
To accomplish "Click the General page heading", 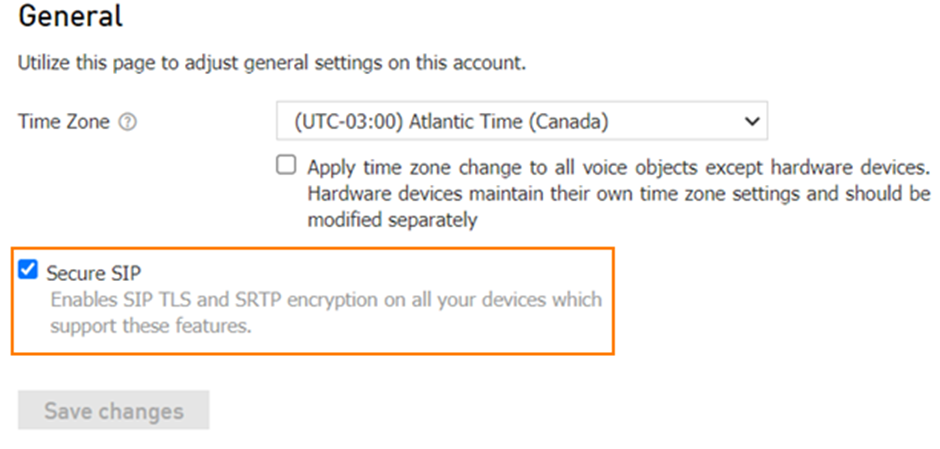I will tap(71, 16).
